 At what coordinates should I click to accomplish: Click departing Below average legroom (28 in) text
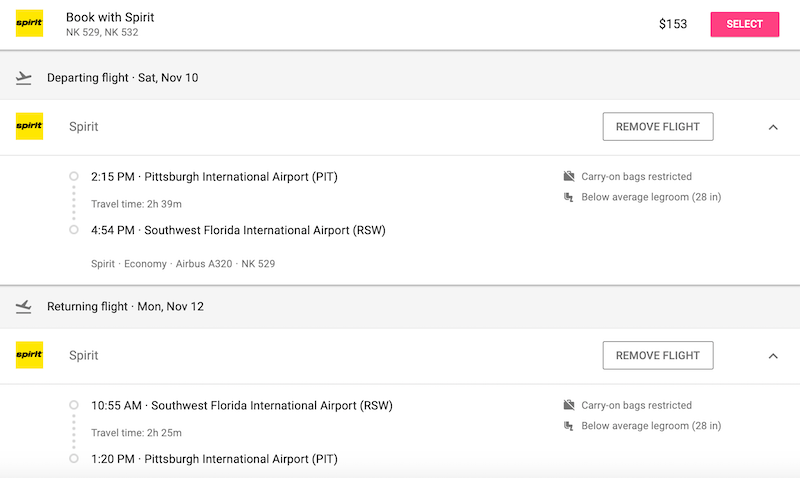point(651,197)
